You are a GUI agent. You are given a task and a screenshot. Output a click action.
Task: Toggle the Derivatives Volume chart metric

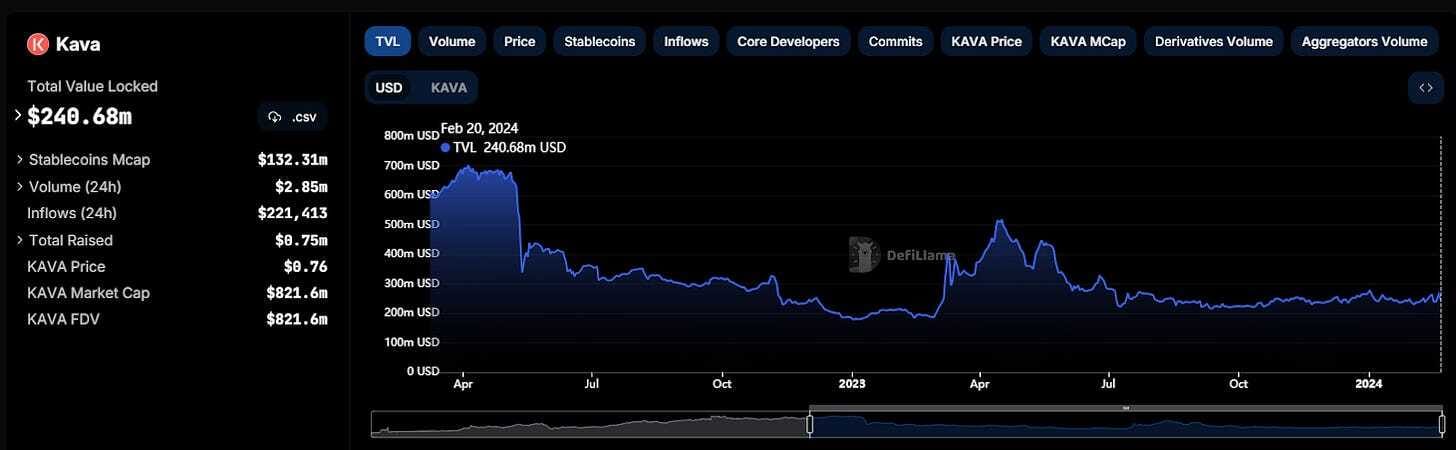click(1213, 42)
